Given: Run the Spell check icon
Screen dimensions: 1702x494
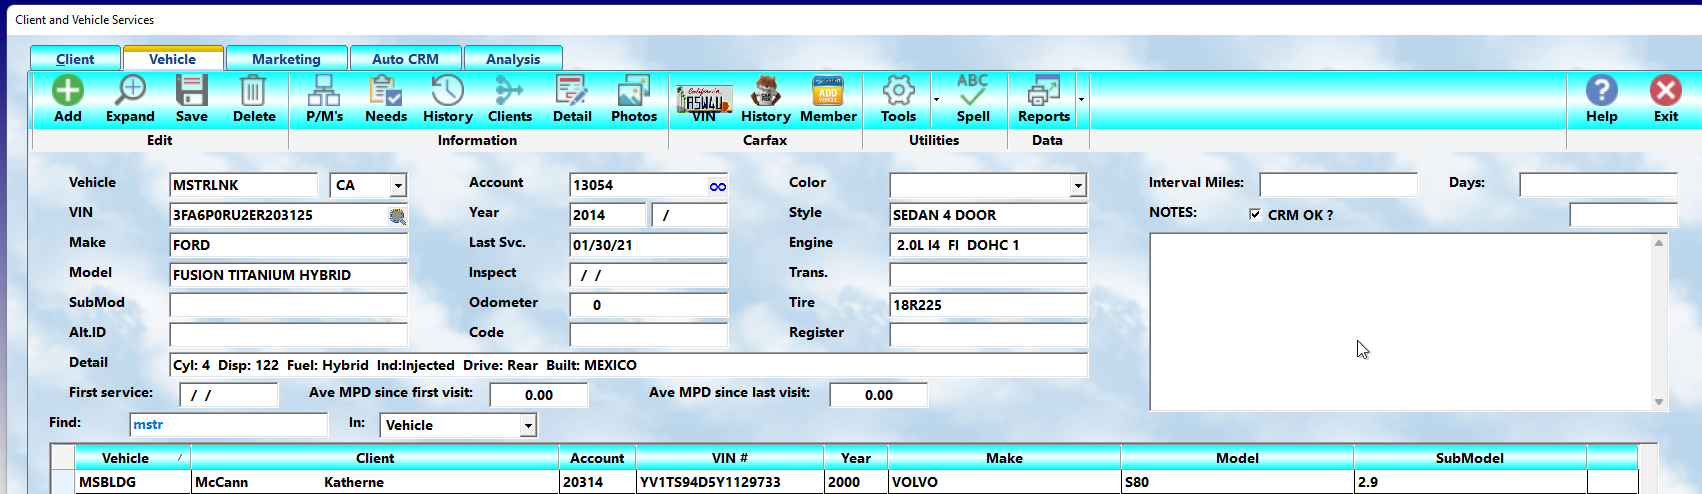Looking at the screenshot, I should (972, 90).
